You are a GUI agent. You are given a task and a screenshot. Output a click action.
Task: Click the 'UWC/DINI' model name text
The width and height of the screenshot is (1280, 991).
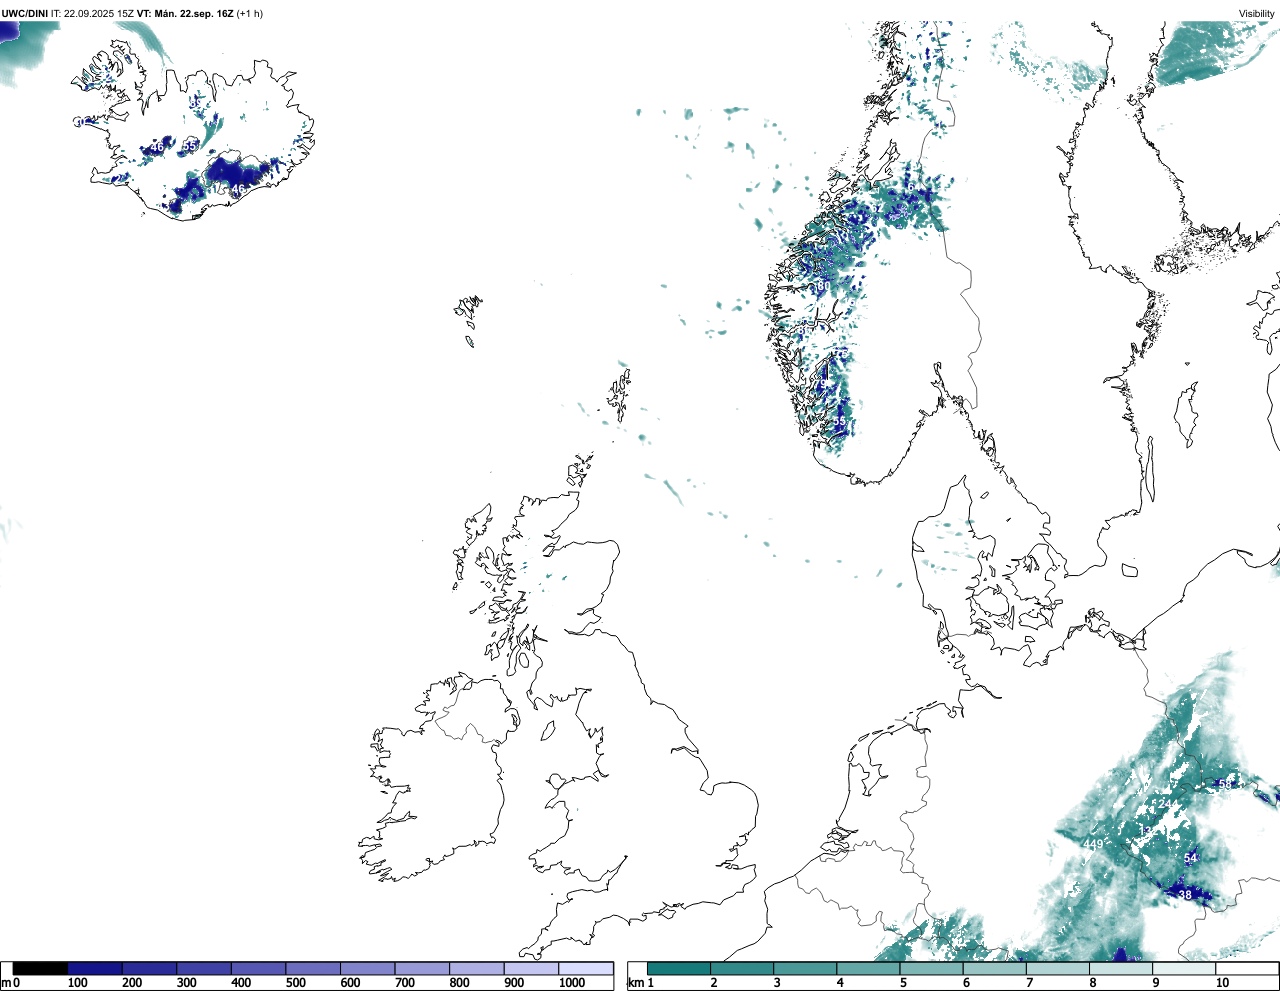[24, 14]
